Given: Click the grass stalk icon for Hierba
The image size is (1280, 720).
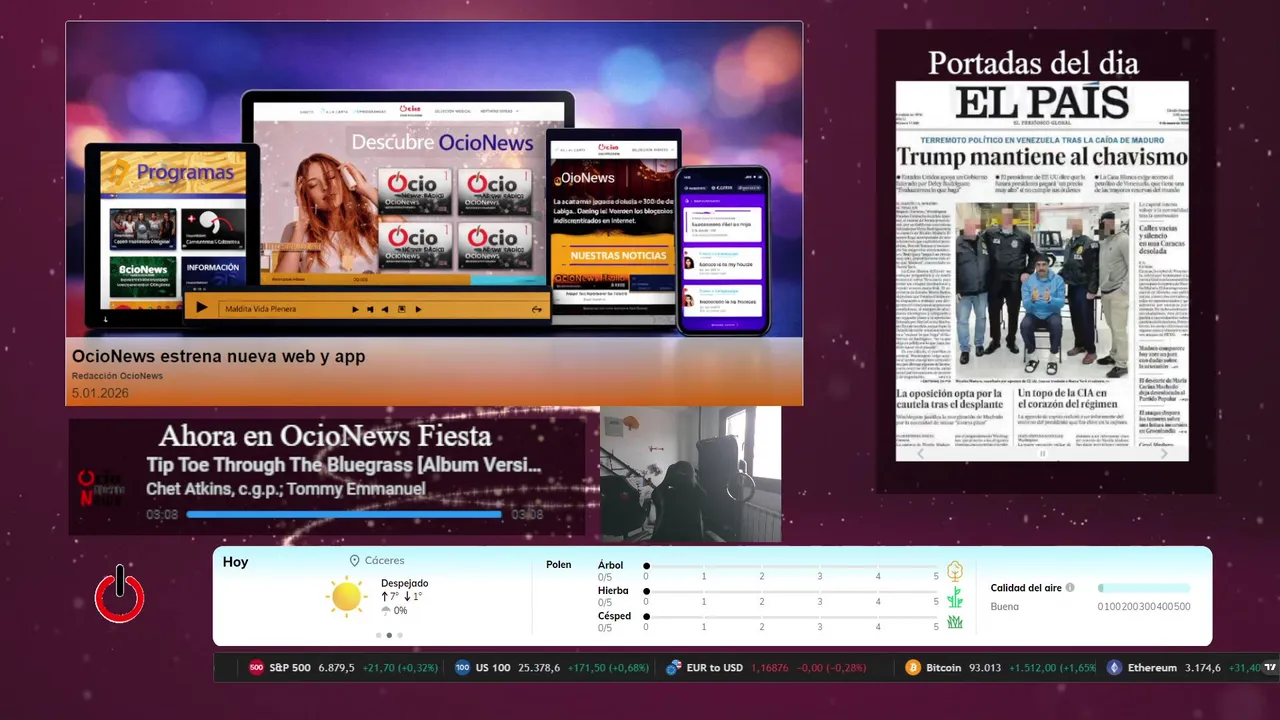Looking at the screenshot, I should (x=955, y=597).
